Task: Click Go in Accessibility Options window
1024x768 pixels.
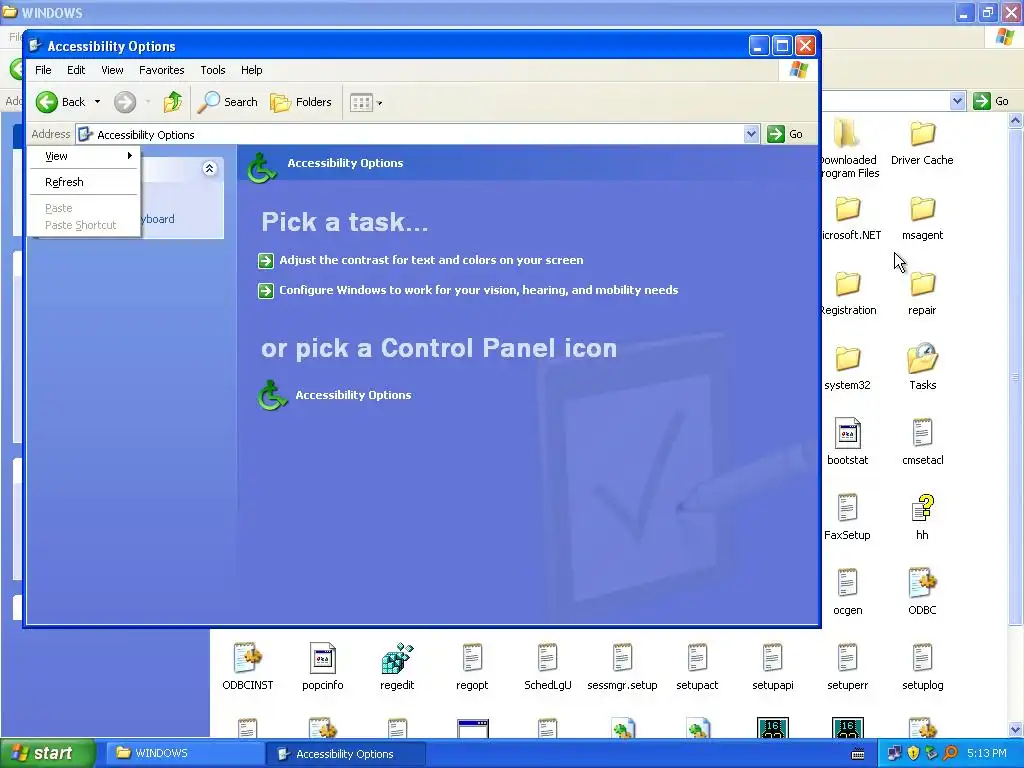Action: click(x=786, y=134)
